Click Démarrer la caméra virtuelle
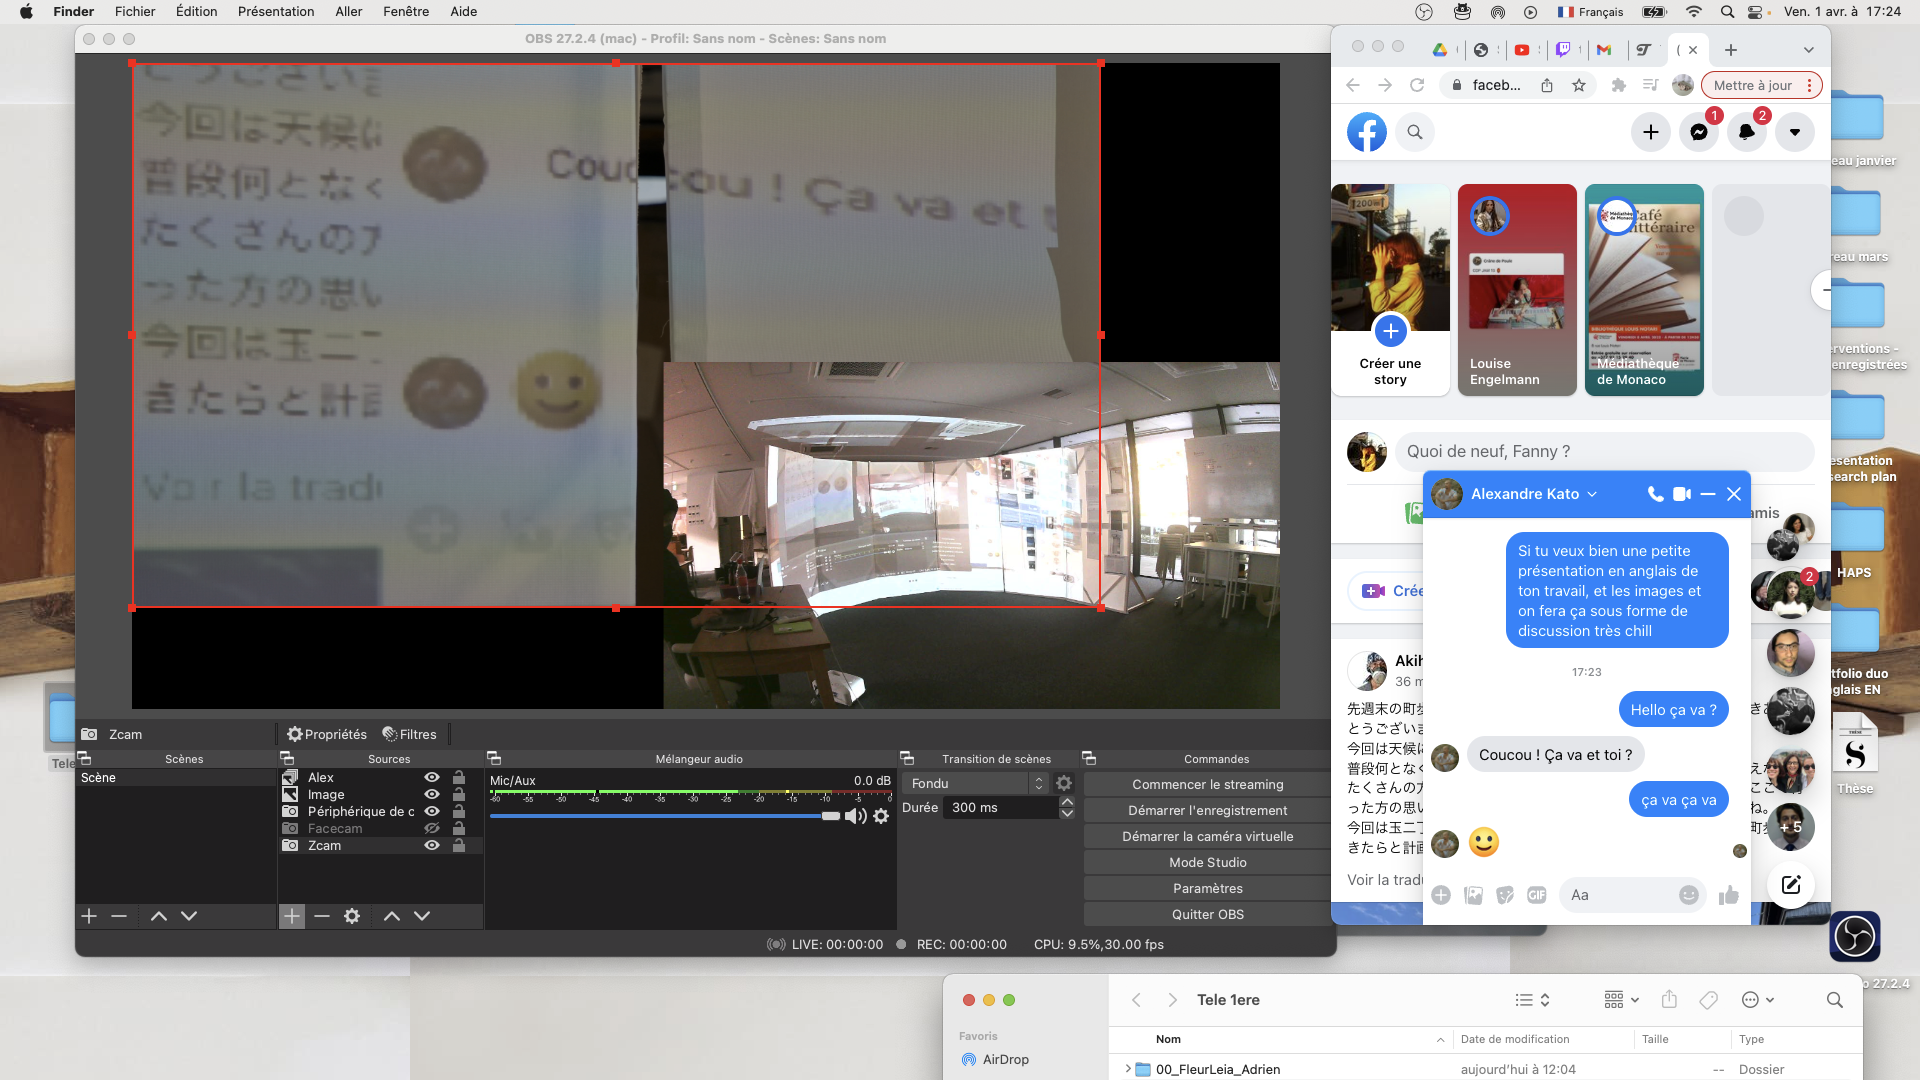This screenshot has height=1080, width=1920. click(1207, 836)
